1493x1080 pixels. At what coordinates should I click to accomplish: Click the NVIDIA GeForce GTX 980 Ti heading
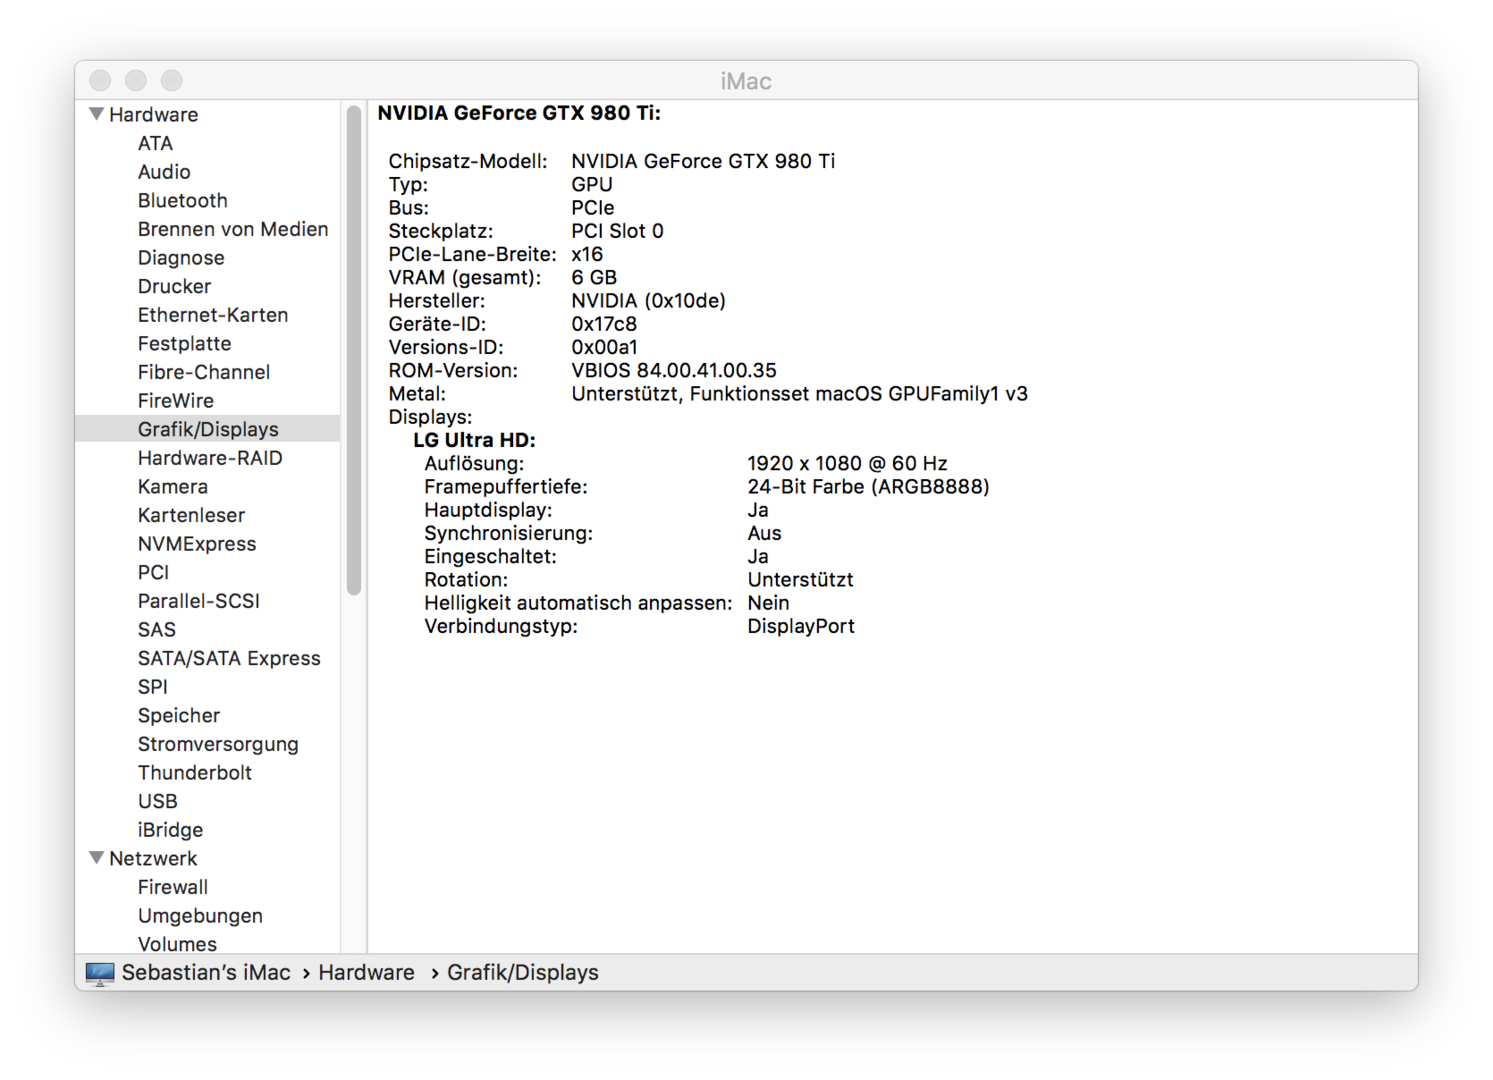click(519, 113)
